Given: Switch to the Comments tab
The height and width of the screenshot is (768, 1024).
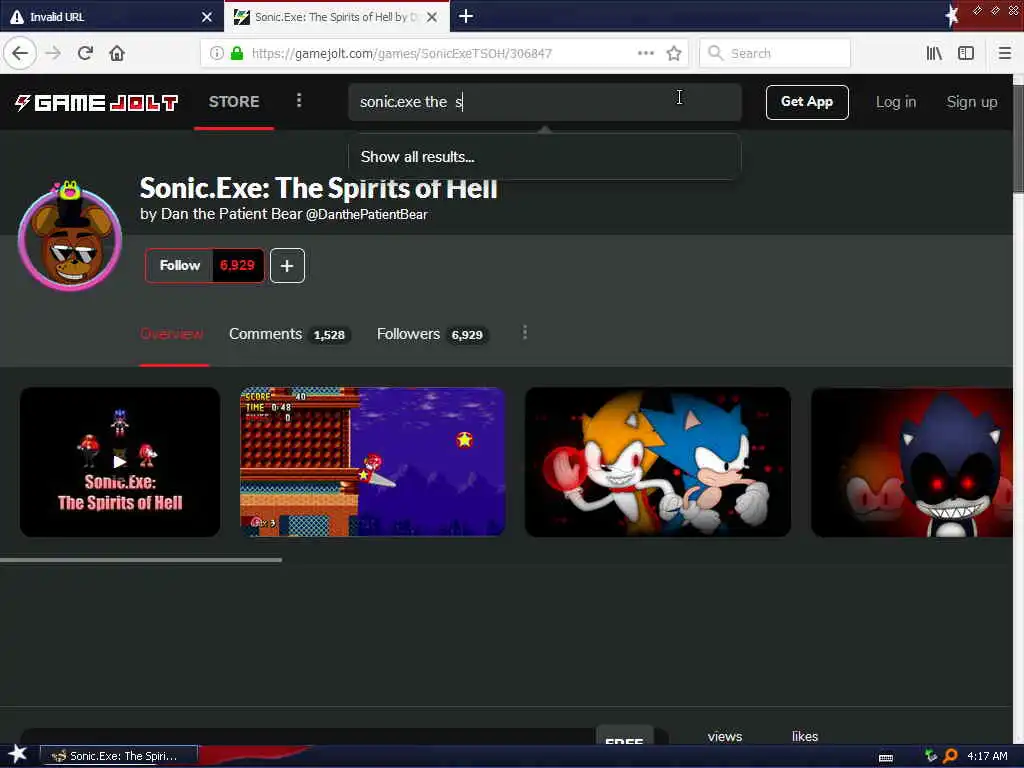Looking at the screenshot, I should tap(289, 334).
